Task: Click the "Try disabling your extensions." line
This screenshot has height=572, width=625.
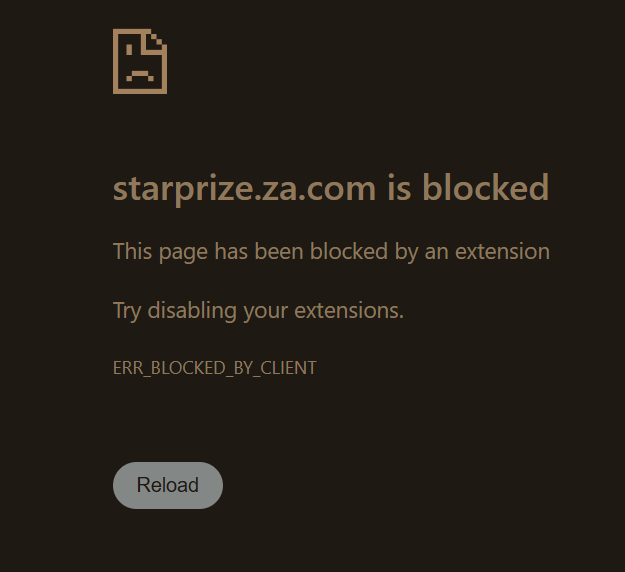Action: [258, 311]
